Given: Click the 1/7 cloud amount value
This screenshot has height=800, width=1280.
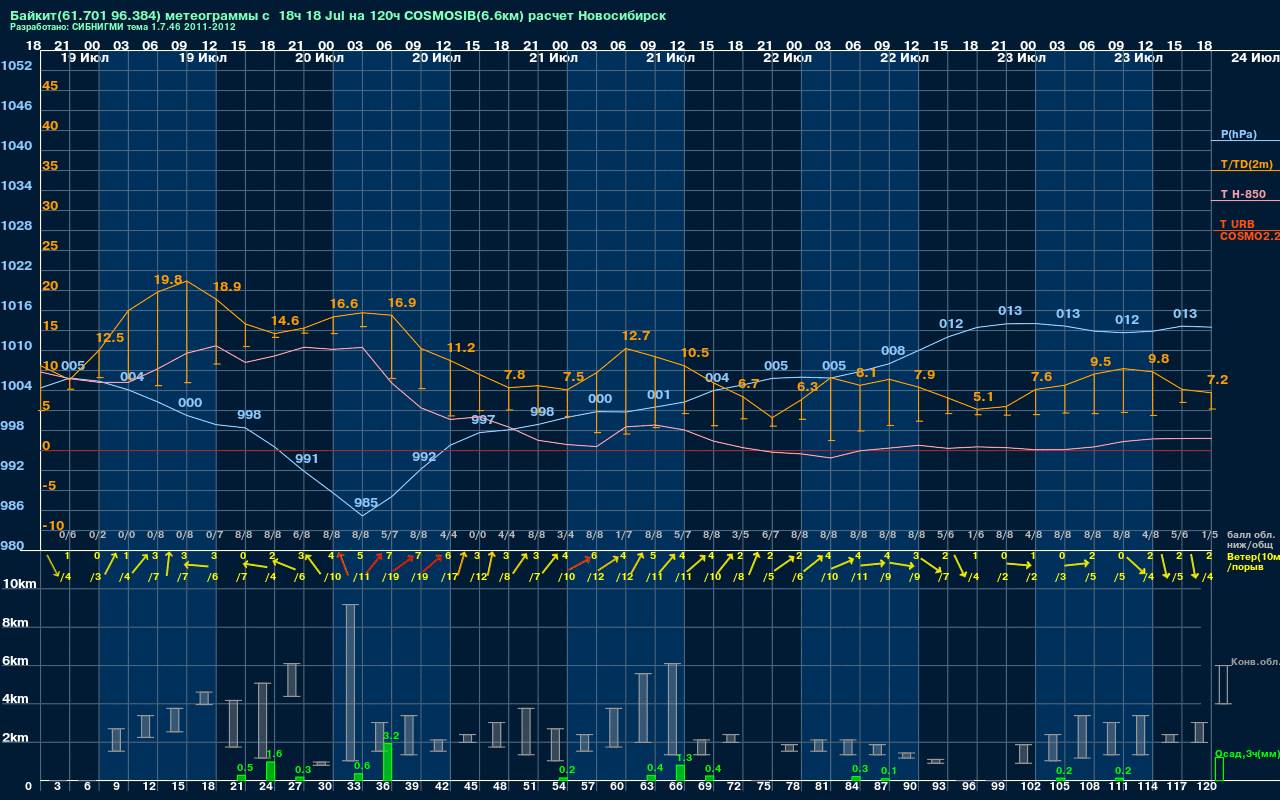Looking at the screenshot, I should click(624, 535).
